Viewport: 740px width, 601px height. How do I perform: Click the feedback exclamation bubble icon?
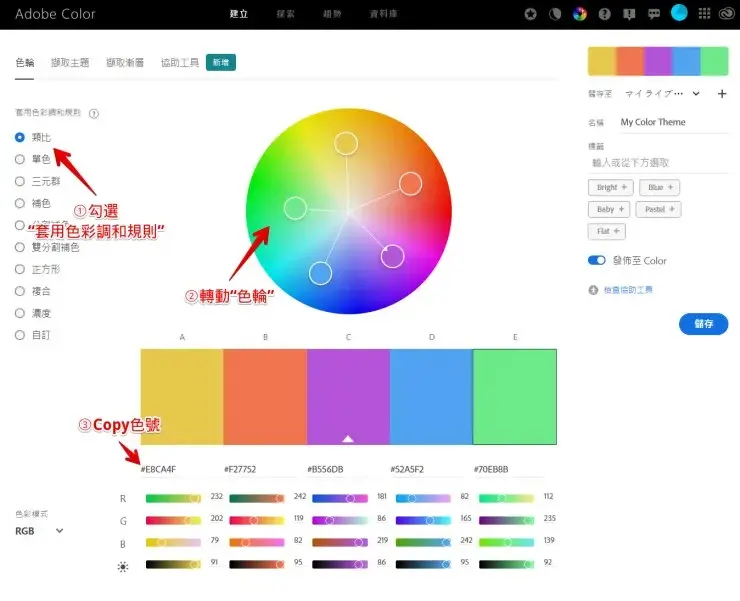629,14
